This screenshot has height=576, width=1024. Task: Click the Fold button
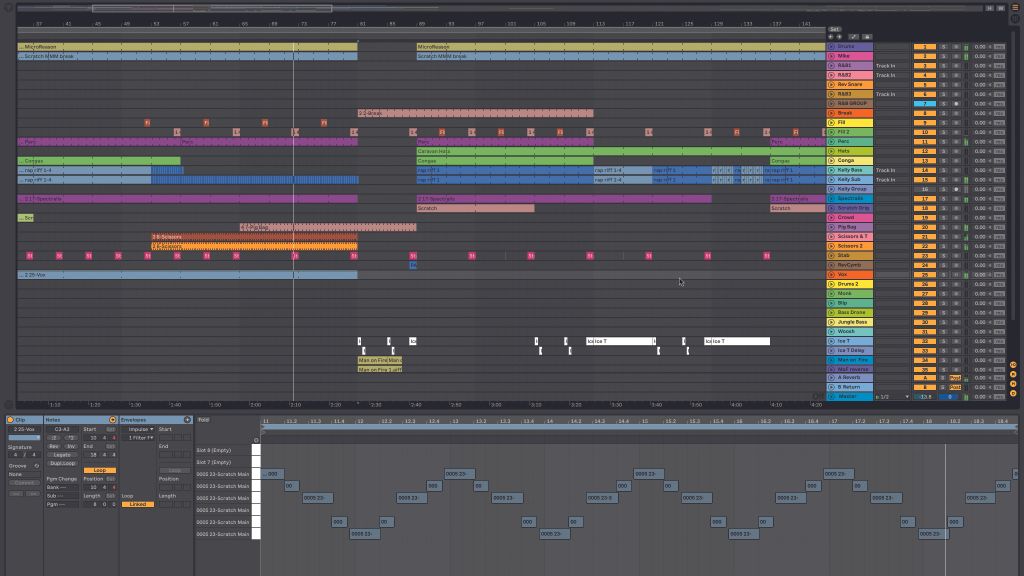point(204,420)
